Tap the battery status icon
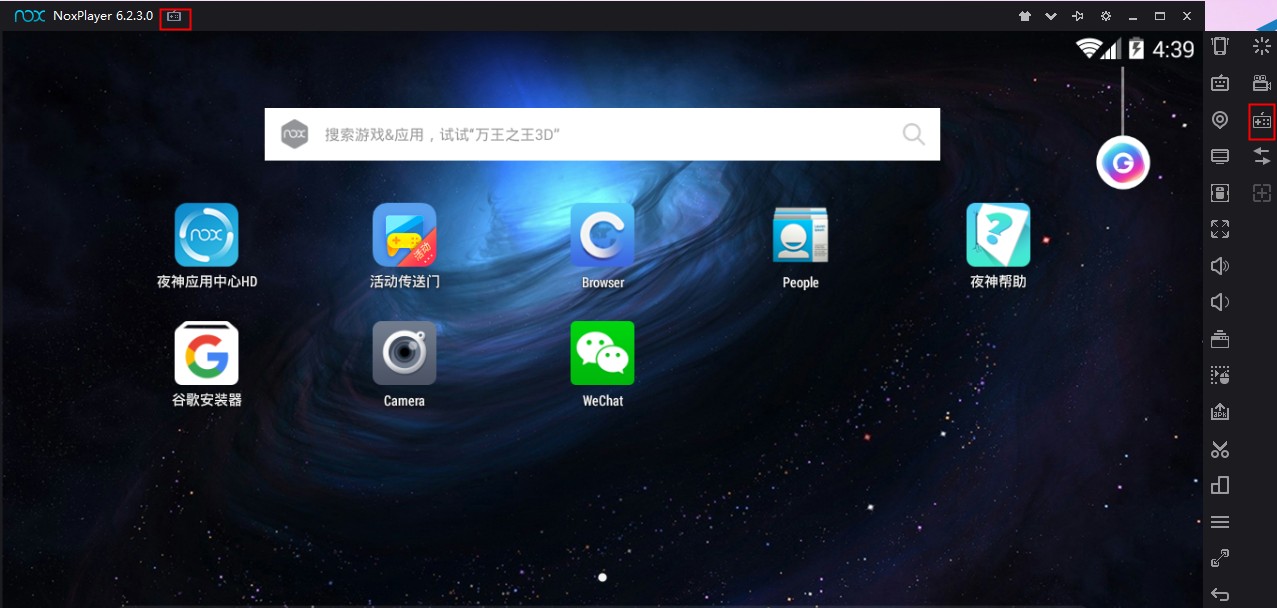This screenshot has height=608, width=1277. pos(1137,48)
